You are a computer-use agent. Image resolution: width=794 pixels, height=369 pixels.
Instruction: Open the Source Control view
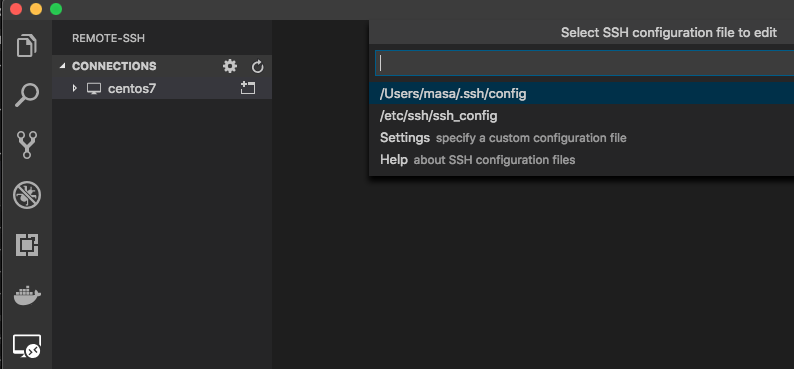coord(27,145)
